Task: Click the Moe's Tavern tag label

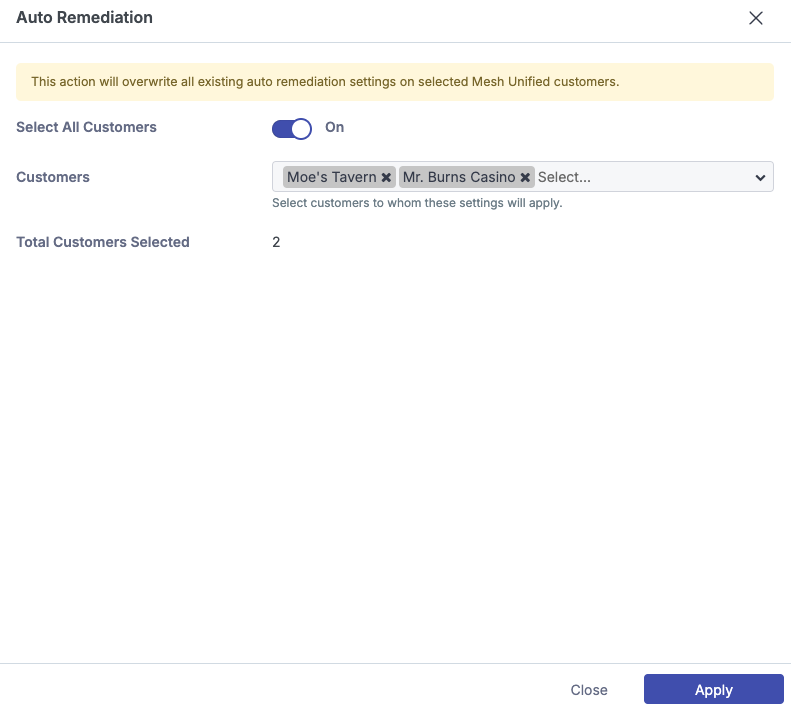Action: pyautogui.click(x=332, y=177)
